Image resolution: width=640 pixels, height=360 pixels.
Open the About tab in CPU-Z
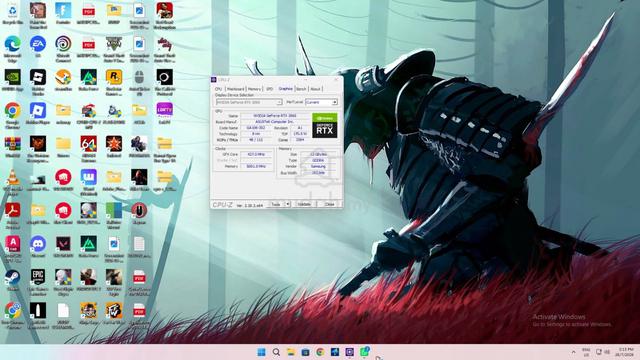coord(315,89)
